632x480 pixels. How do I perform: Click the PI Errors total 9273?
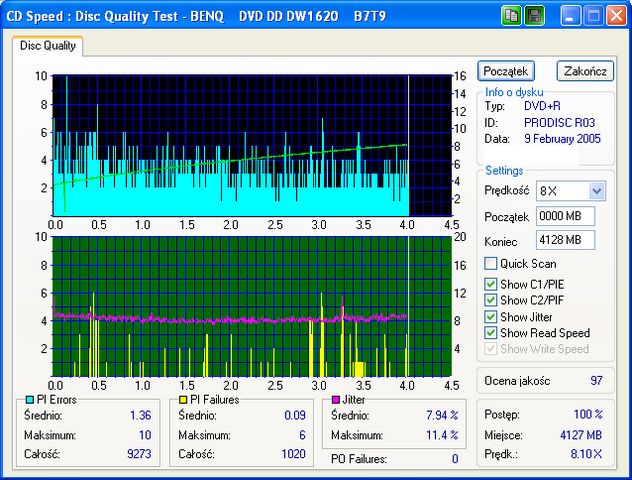[x=139, y=454]
